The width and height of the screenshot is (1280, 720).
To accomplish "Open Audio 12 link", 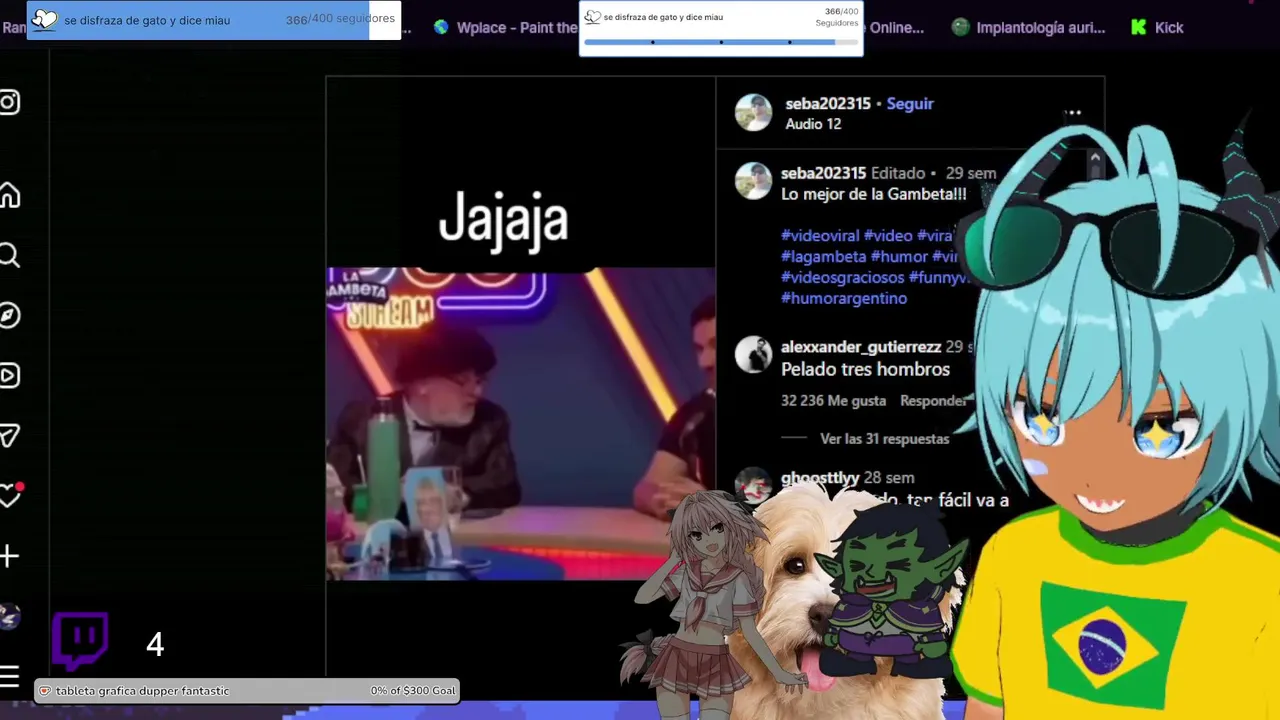I will coord(813,124).
